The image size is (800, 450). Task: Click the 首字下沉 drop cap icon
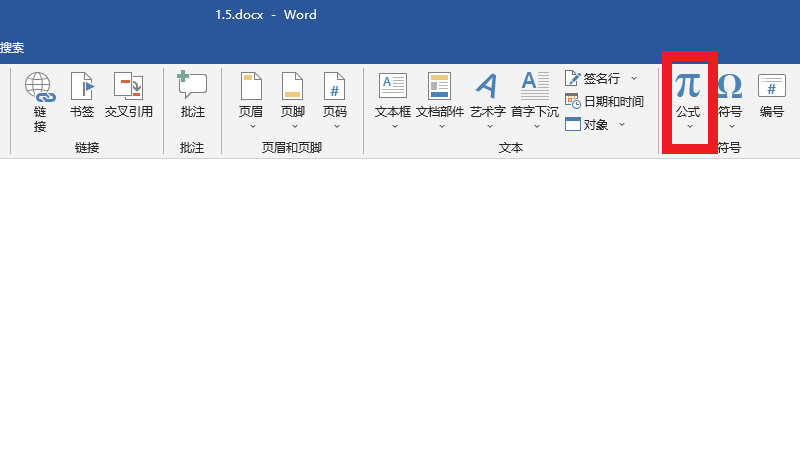click(x=535, y=87)
